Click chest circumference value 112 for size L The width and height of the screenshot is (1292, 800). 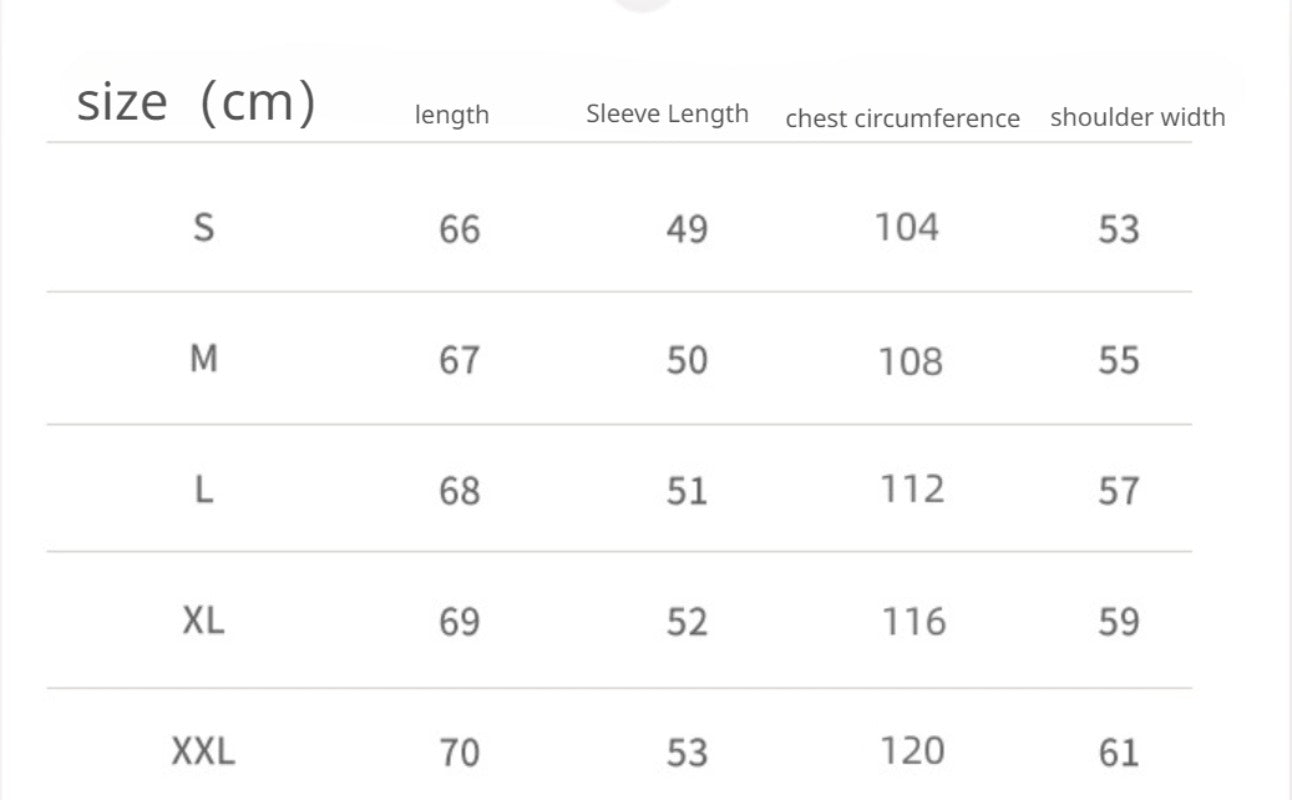click(912, 489)
